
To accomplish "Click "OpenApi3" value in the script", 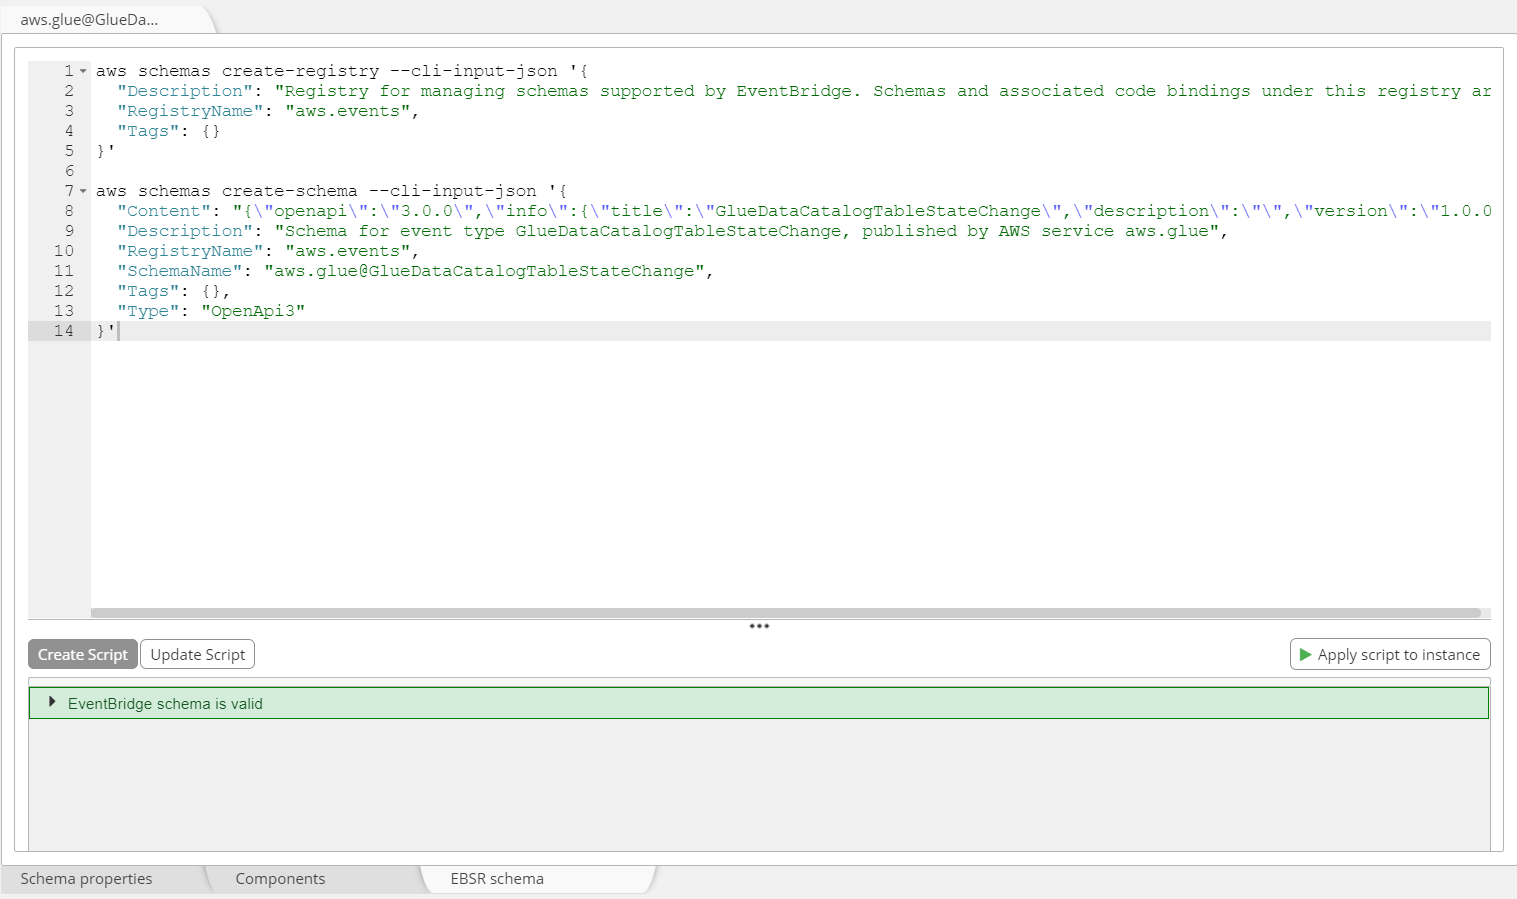I will pos(253,311).
